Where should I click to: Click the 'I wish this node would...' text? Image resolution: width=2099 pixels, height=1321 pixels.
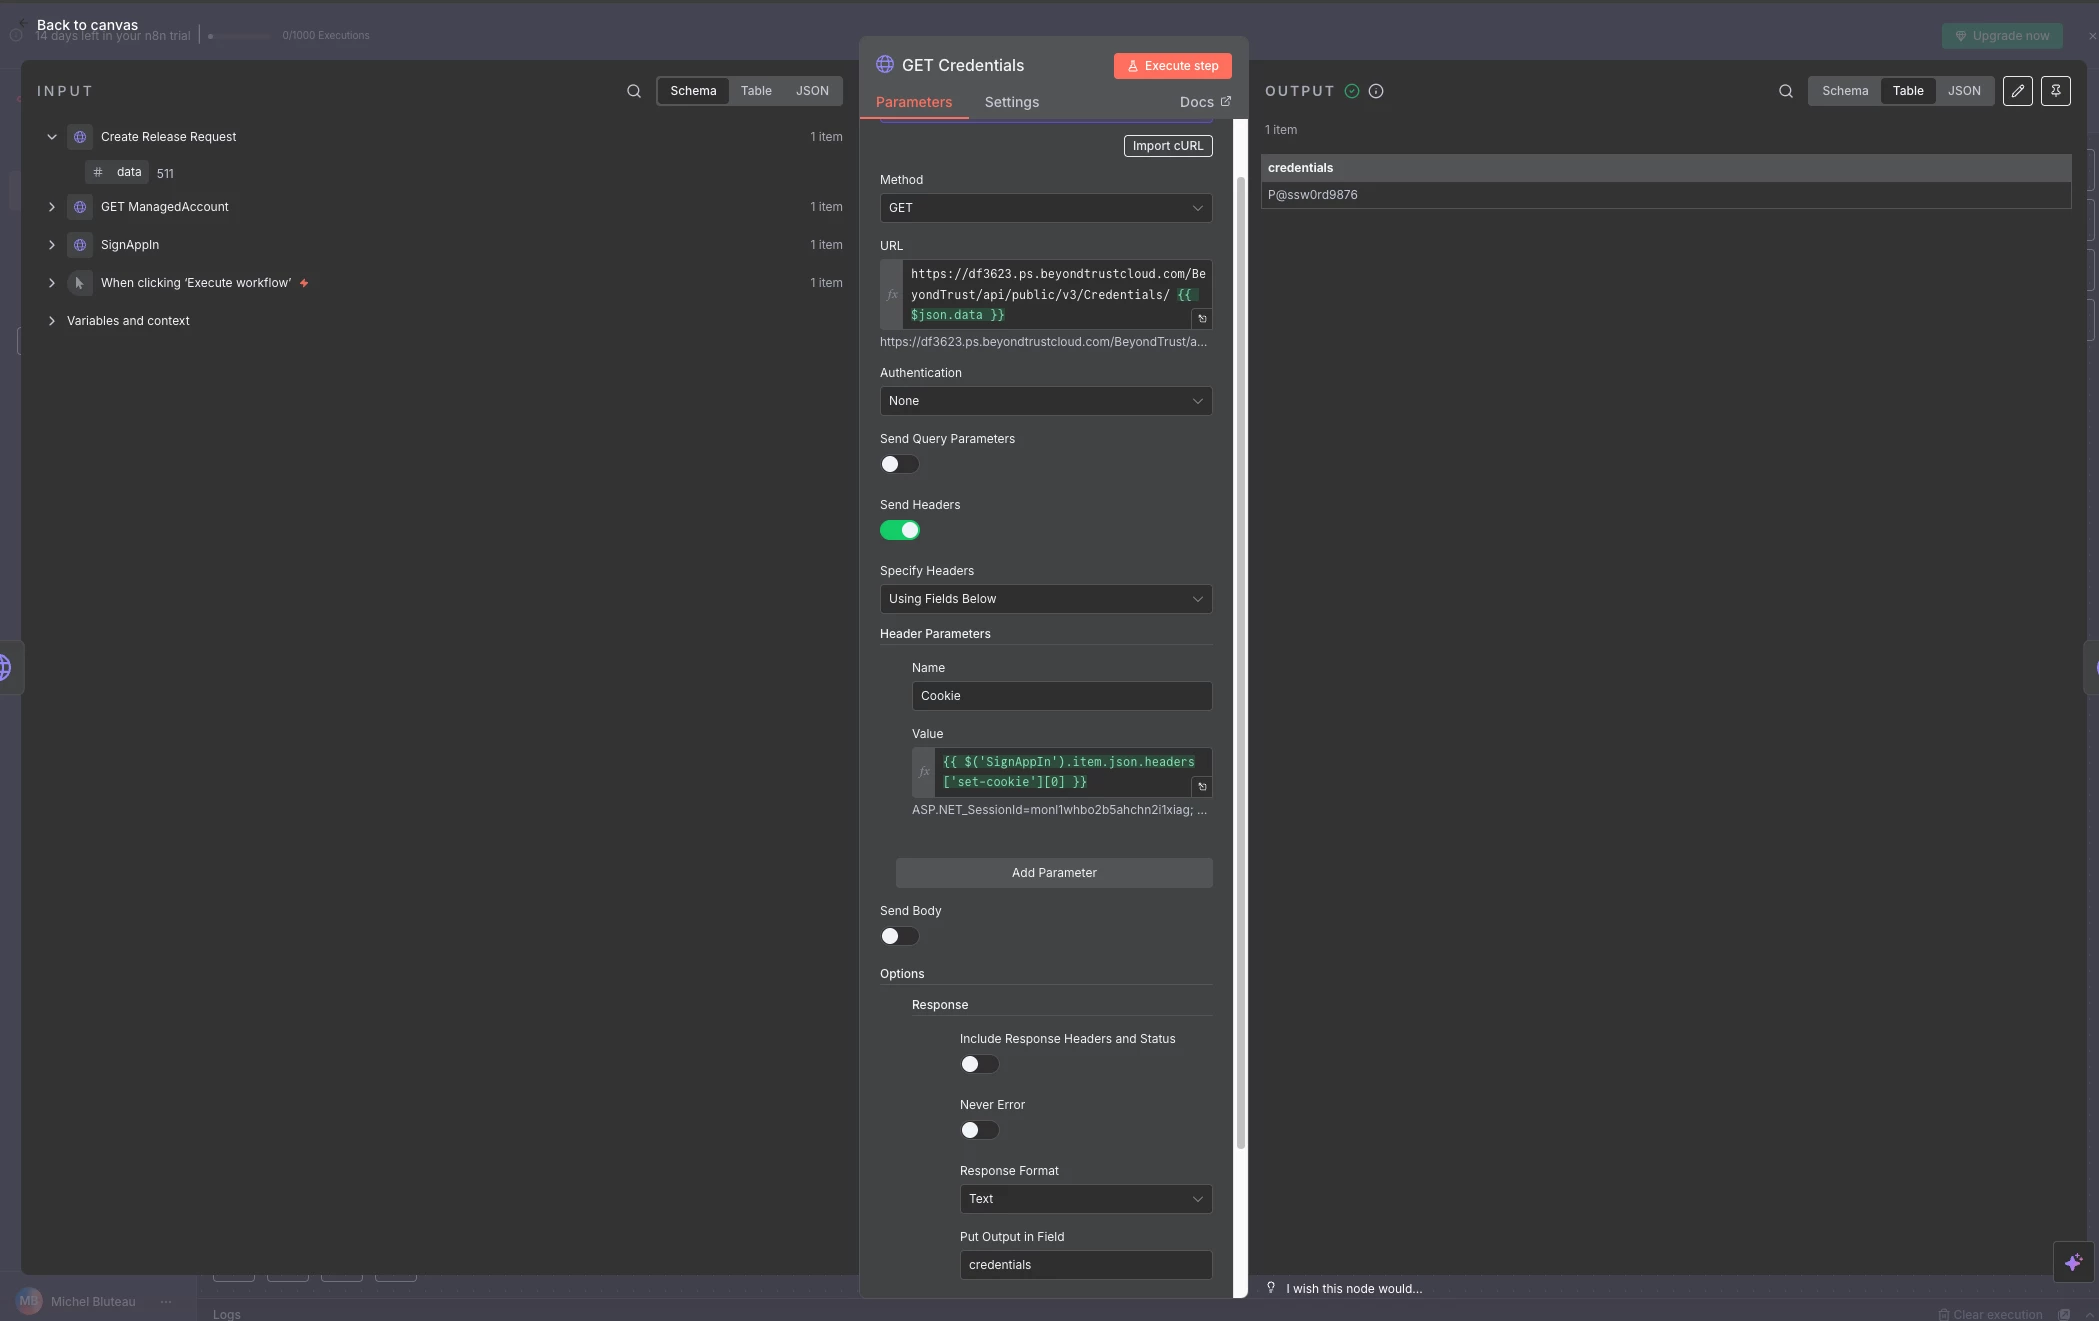click(x=1354, y=1289)
